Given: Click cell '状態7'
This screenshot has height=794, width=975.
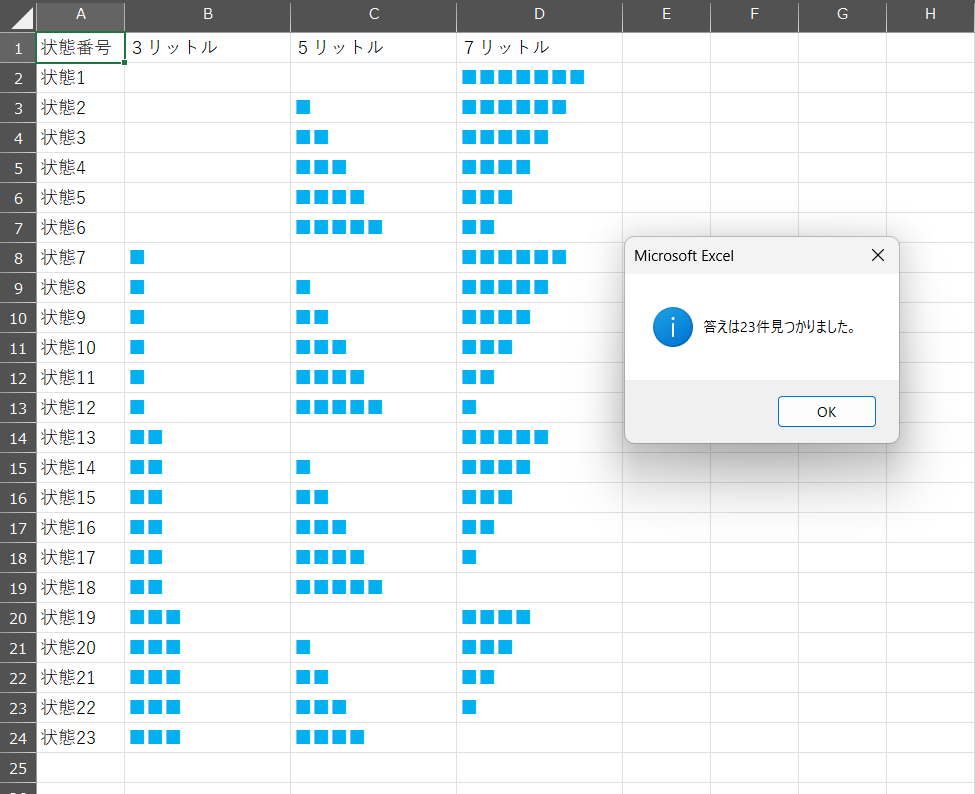Looking at the screenshot, I should [80, 257].
